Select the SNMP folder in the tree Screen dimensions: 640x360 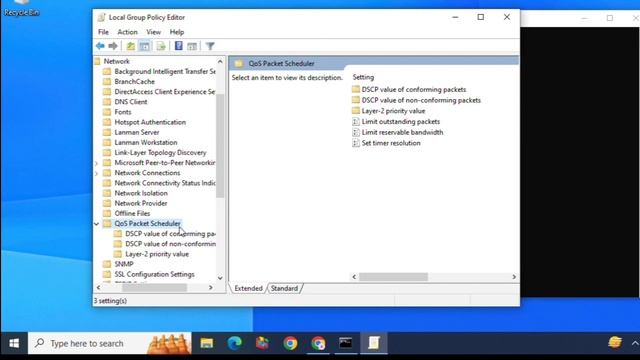(x=124, y=264)
